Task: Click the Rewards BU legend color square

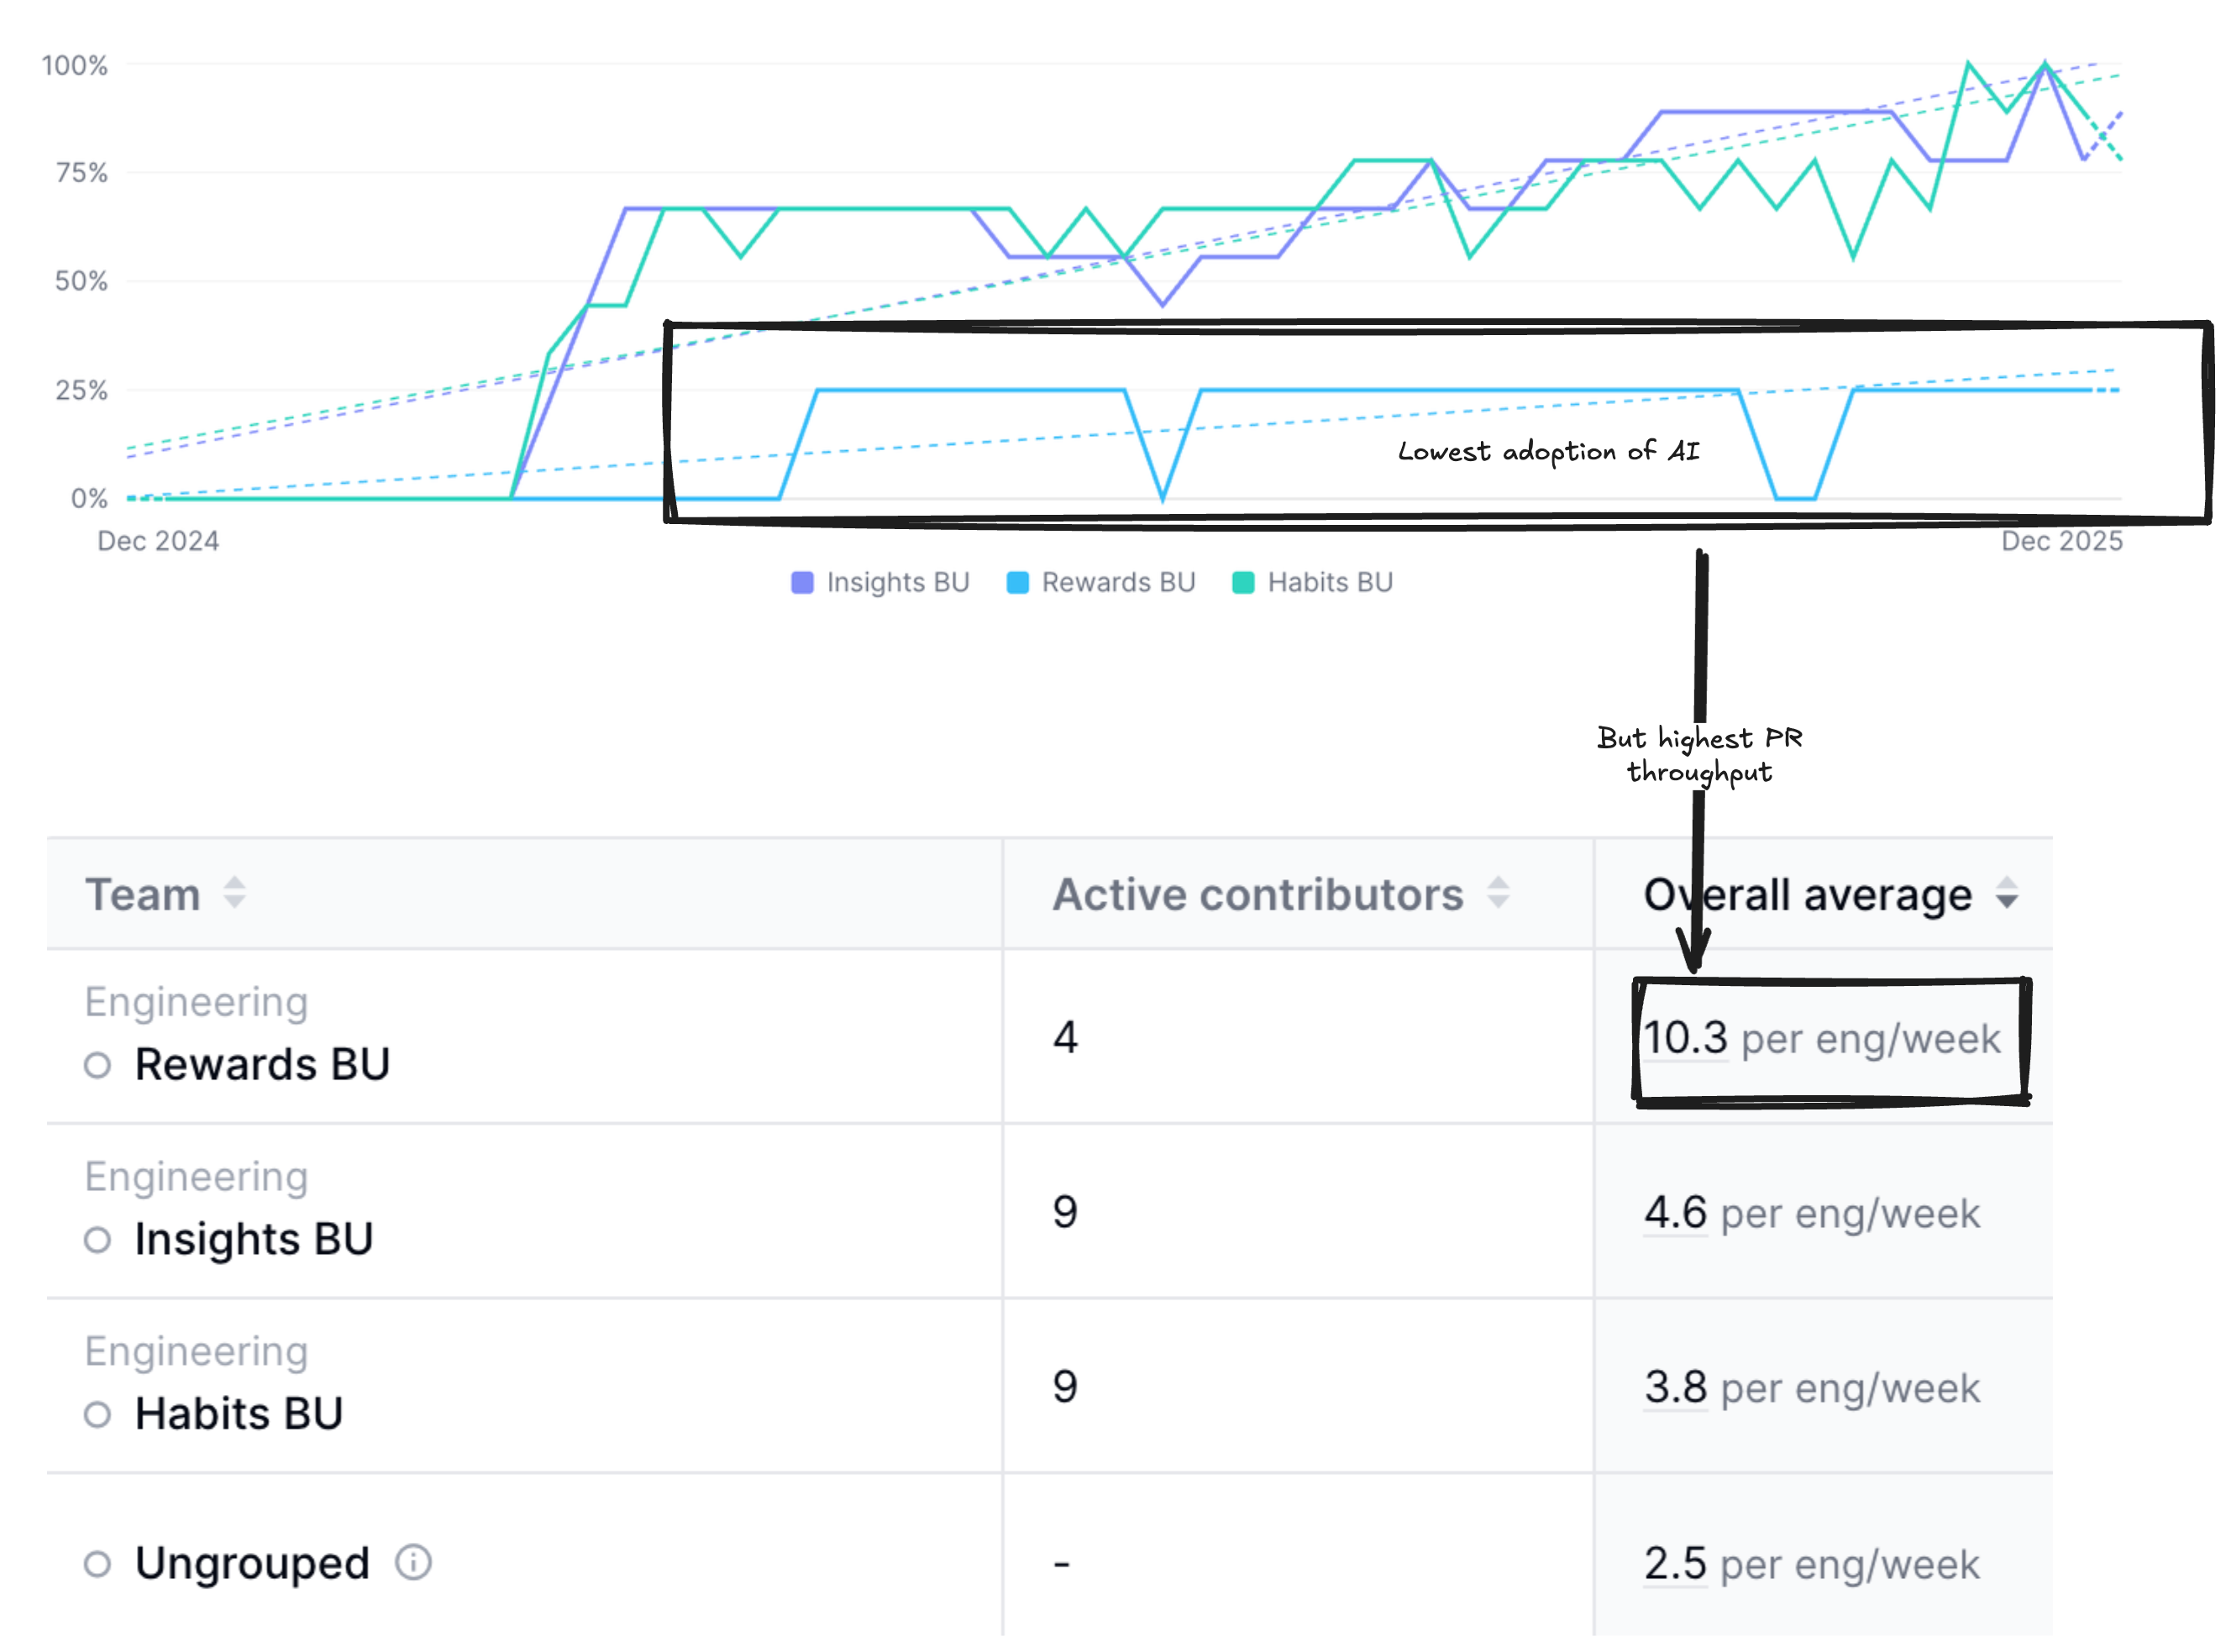Action: point(1017,583)
